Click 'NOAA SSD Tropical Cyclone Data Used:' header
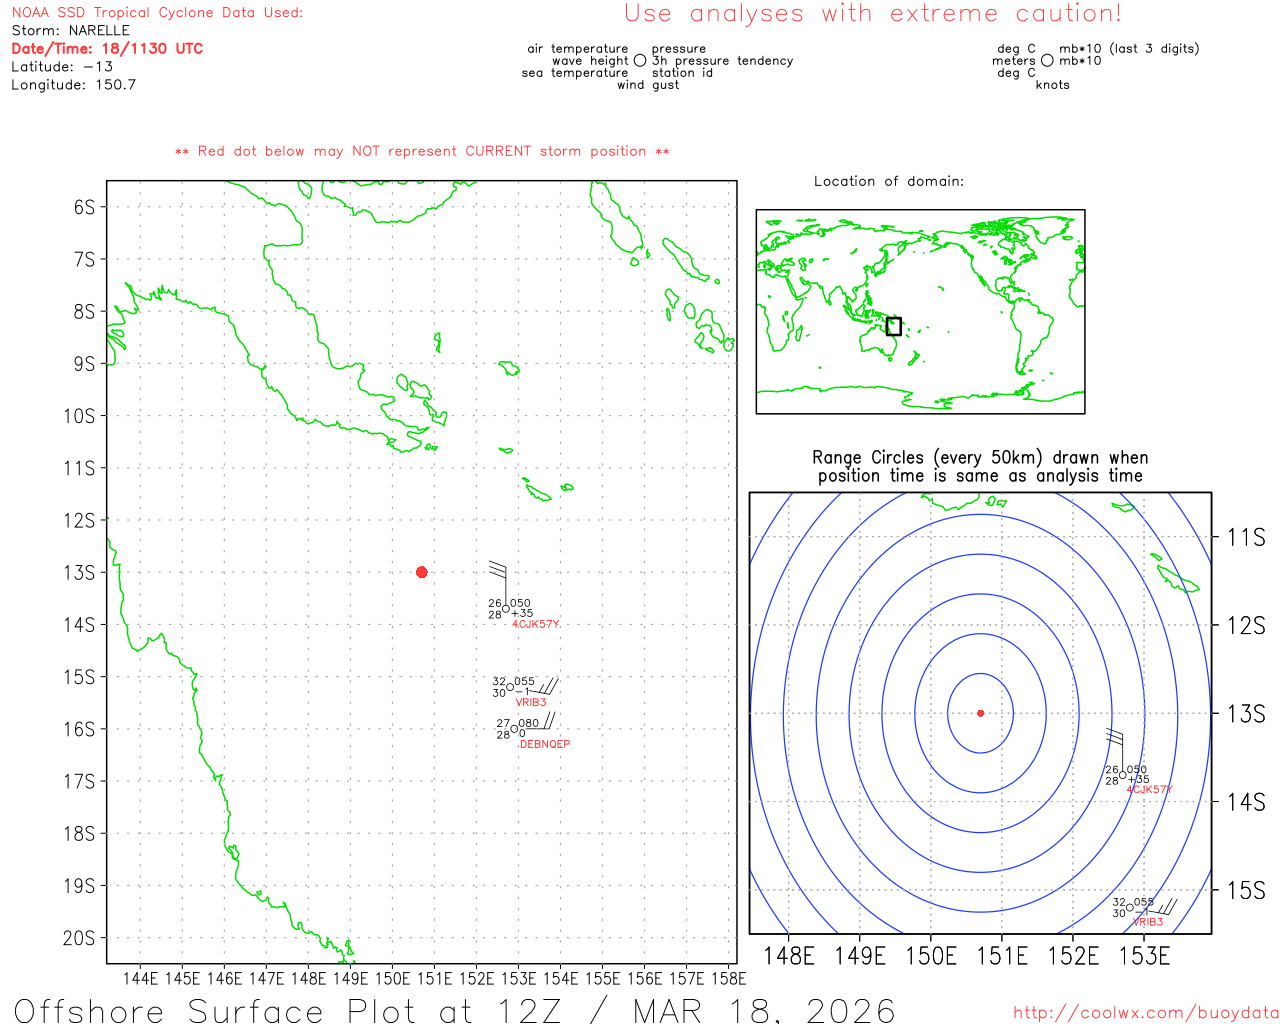The width and height of the screenshot is (1280, 1024). click(157, 13)
